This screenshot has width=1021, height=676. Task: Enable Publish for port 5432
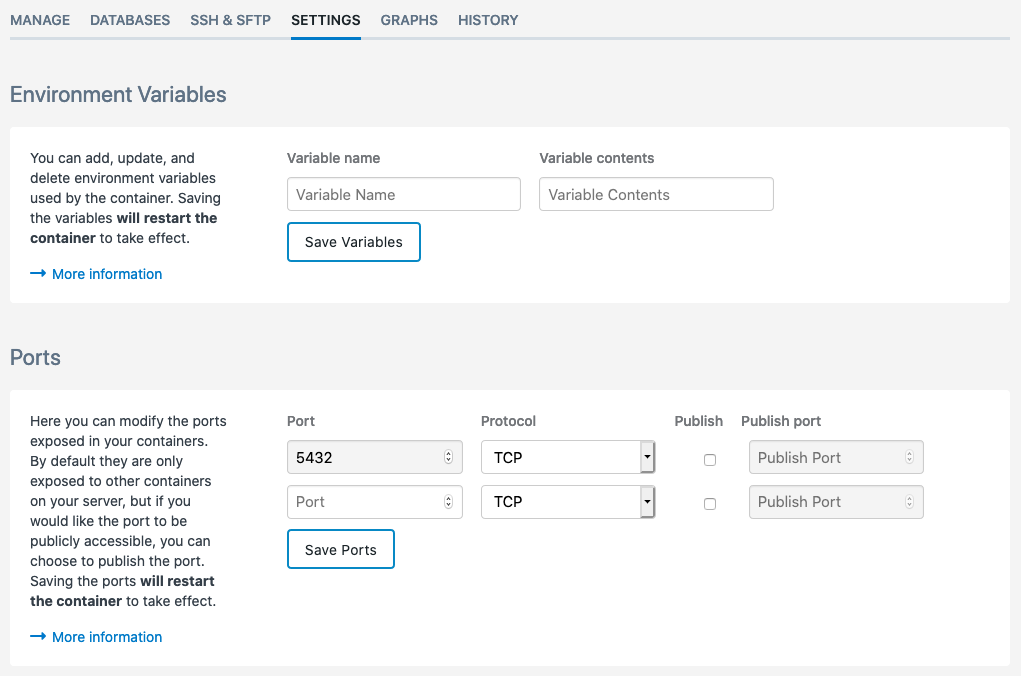point(710,459)
